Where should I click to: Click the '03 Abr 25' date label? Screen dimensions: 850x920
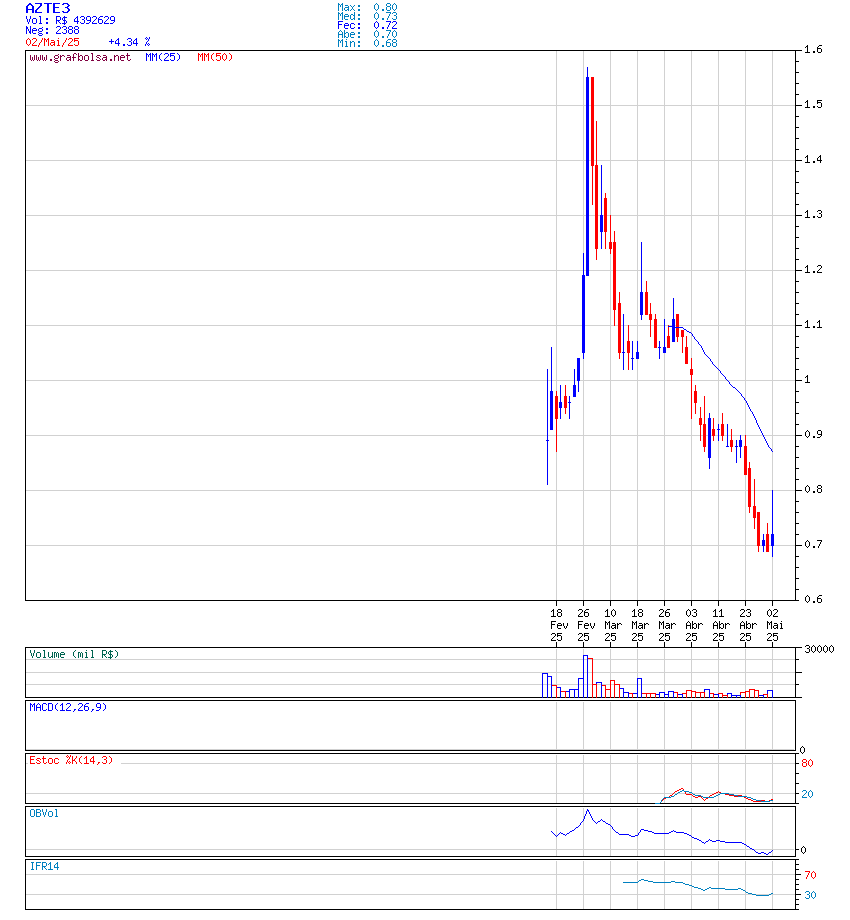693,625
